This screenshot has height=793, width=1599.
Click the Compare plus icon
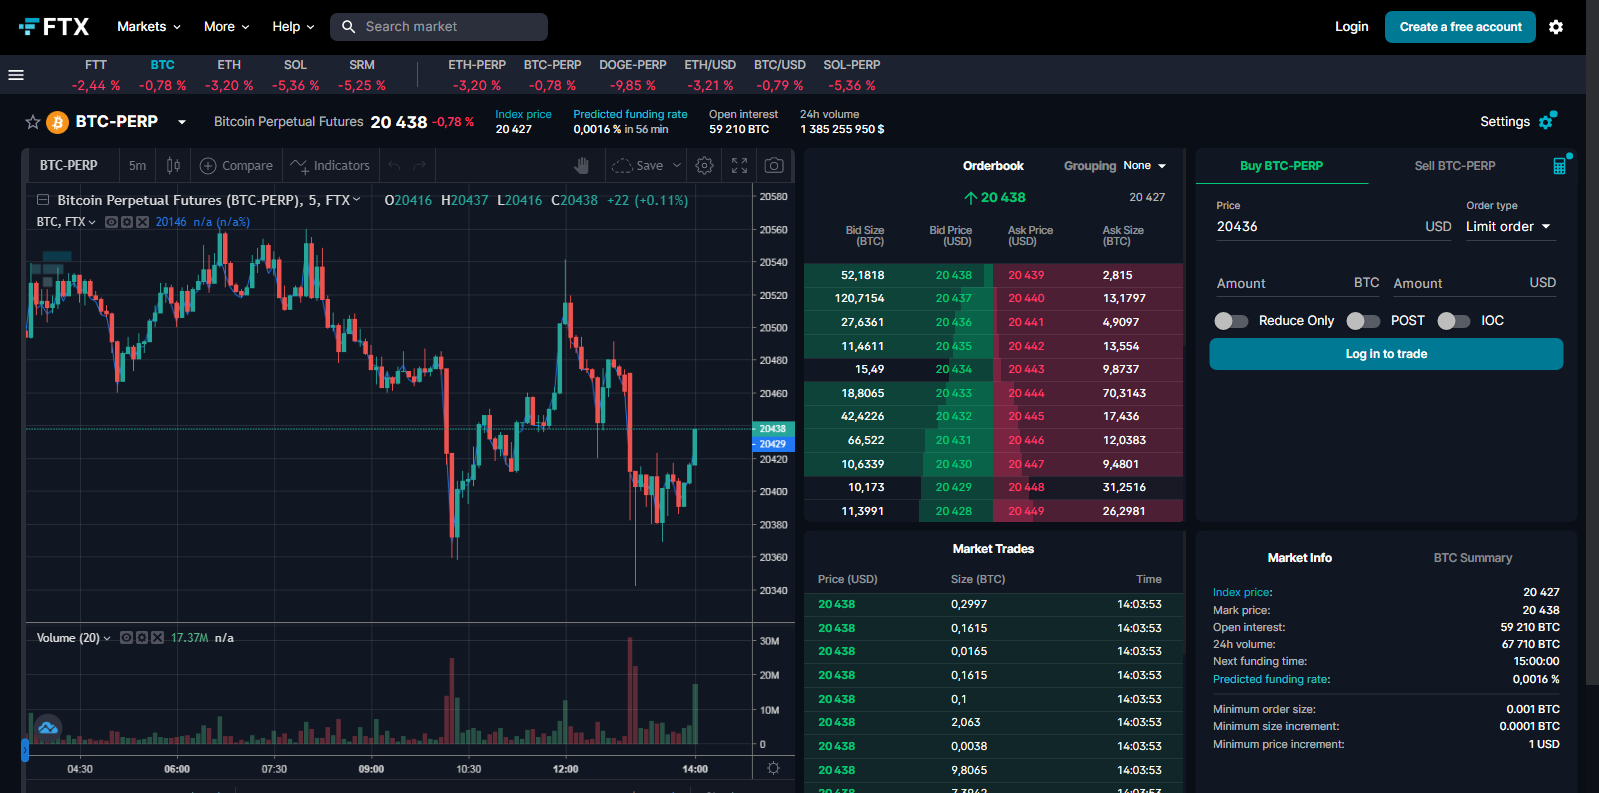pyautogui.click(x=208, y=166)
